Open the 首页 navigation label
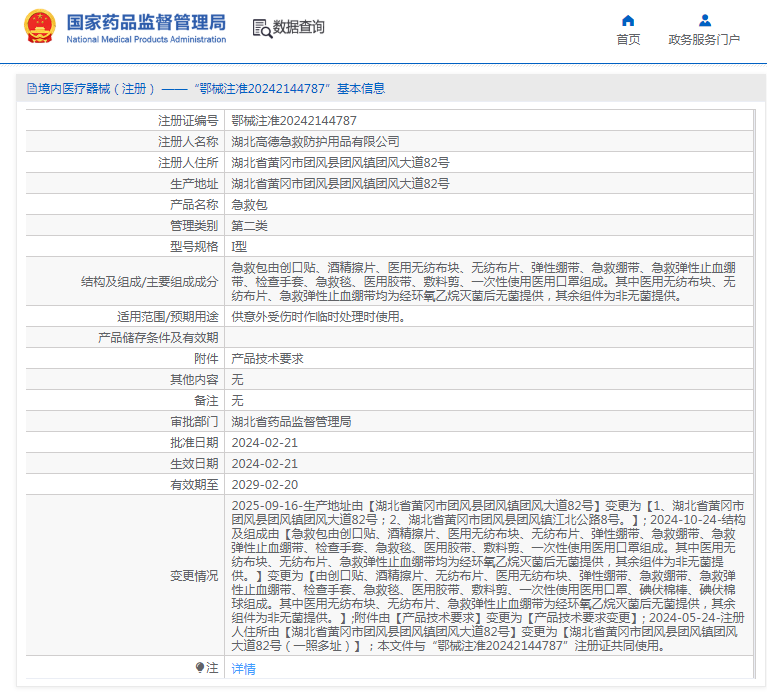This screenshot has height=697, width=767. pyautogui.click(x=628, y=40)
